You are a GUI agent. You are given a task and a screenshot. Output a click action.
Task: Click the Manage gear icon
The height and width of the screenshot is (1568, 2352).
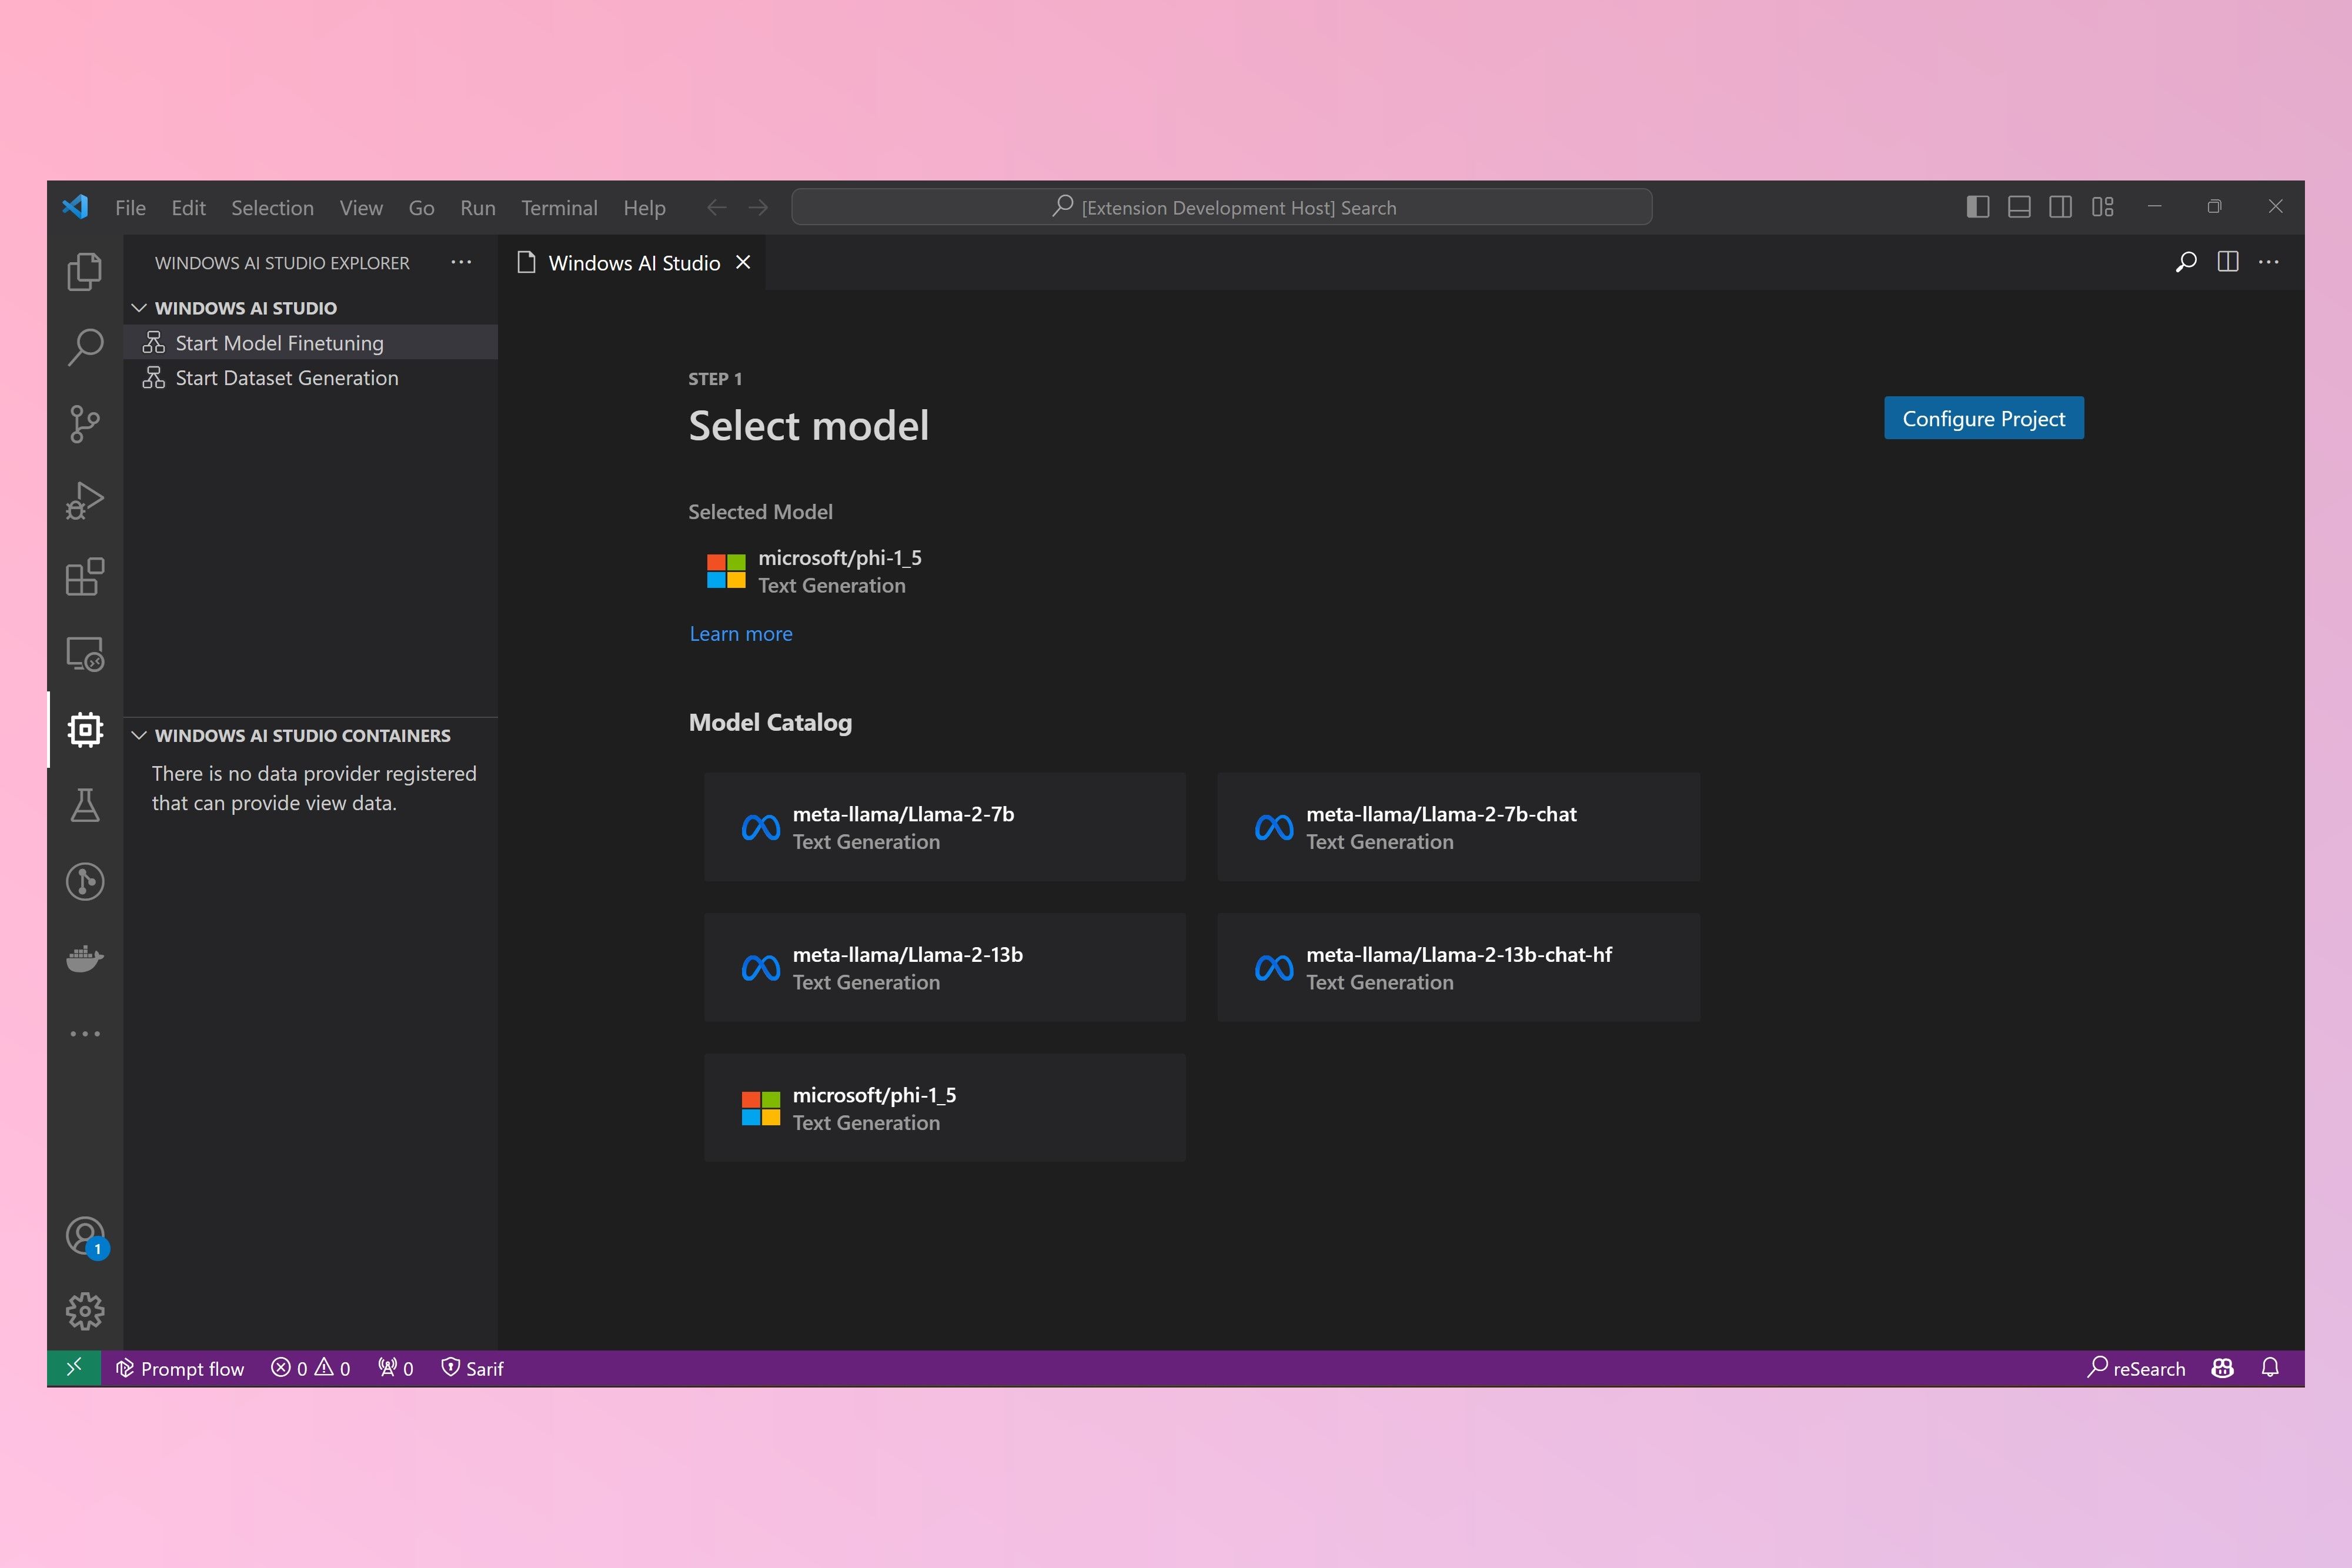point(85,1311)
